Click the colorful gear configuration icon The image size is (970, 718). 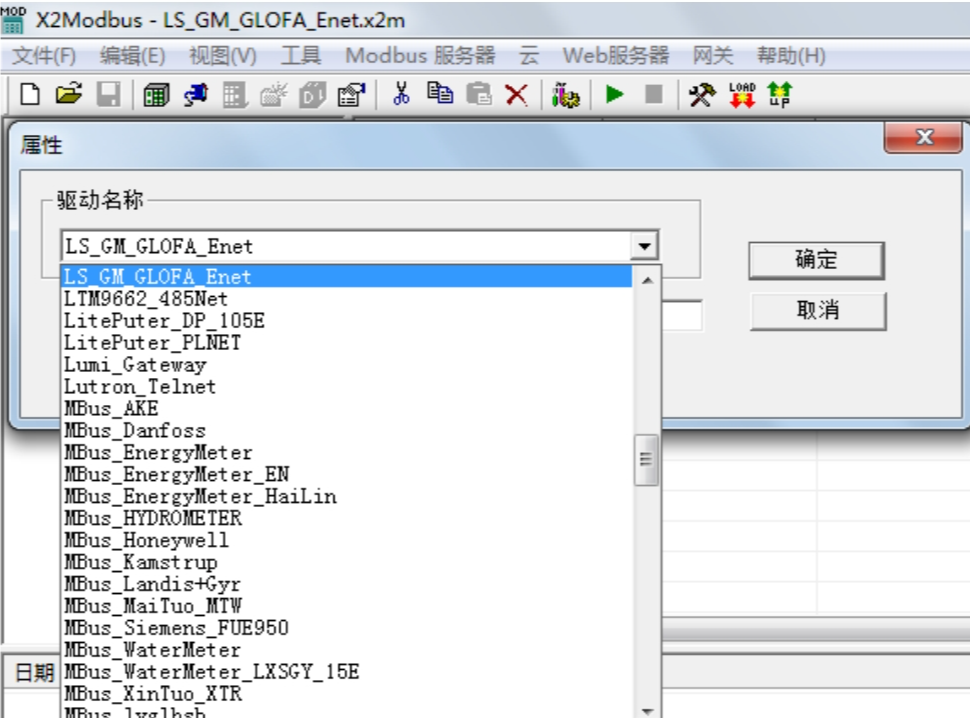[x=565, y=95]
